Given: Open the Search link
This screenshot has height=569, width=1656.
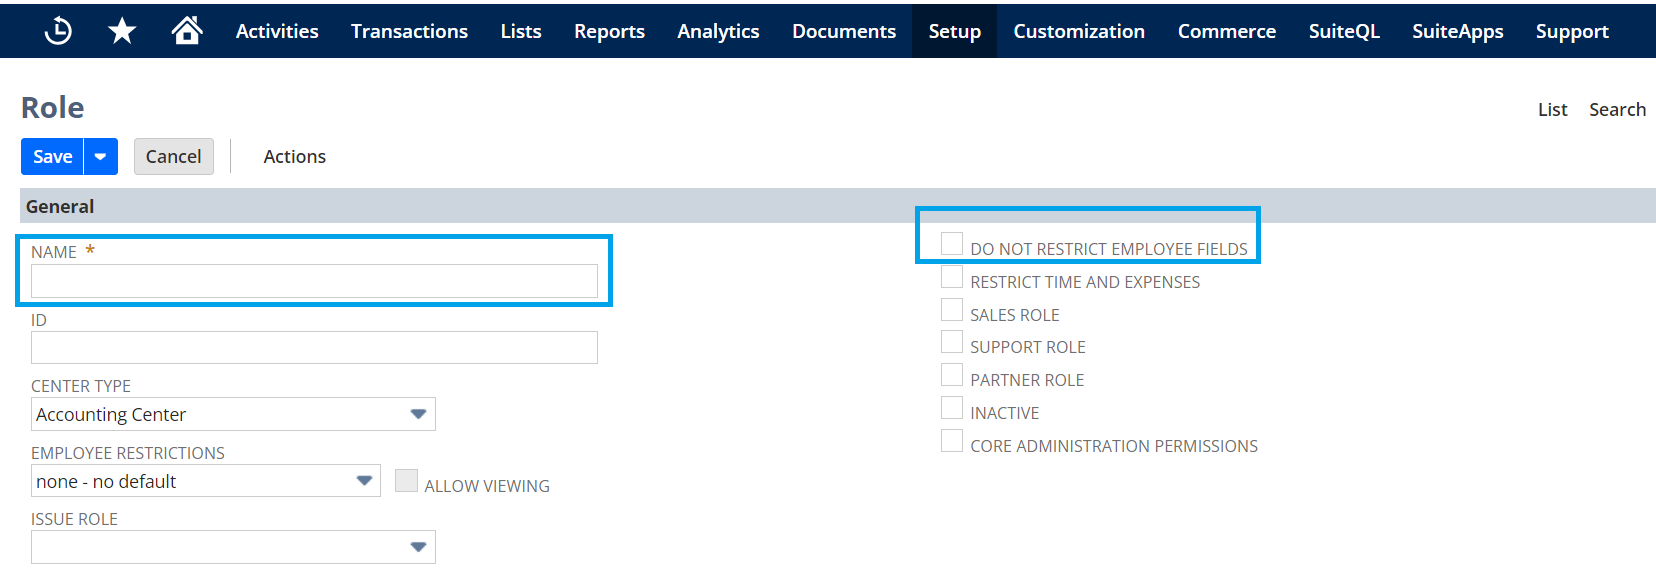Looking at the screenshot, I should (1617, 110).
